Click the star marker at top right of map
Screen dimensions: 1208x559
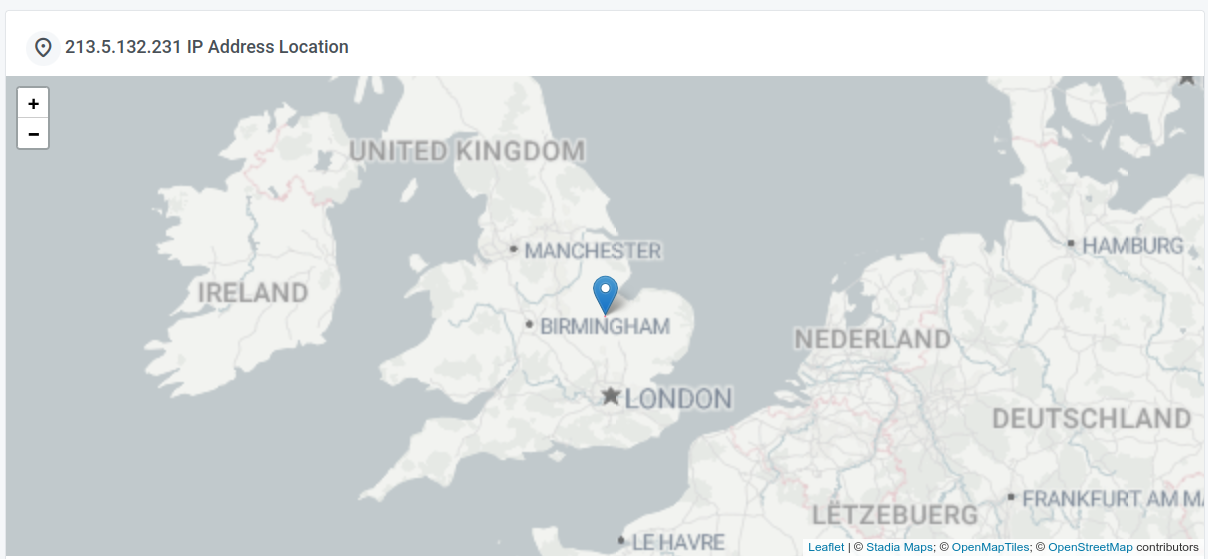[x=1187, y=77]
